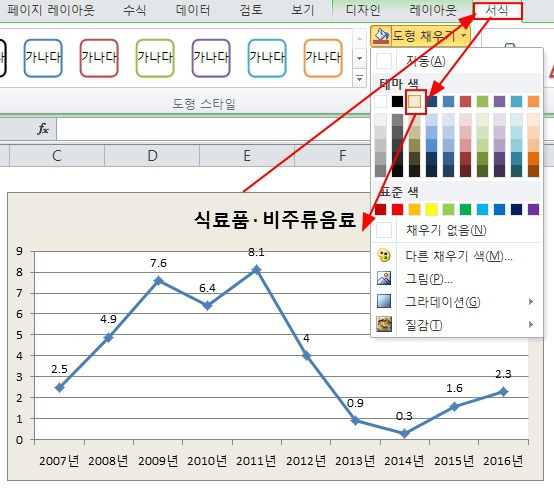This screenshot has height=489, width=554.
Task: Pick the aqua theme color swatch
Action: [x=517, y=101]
